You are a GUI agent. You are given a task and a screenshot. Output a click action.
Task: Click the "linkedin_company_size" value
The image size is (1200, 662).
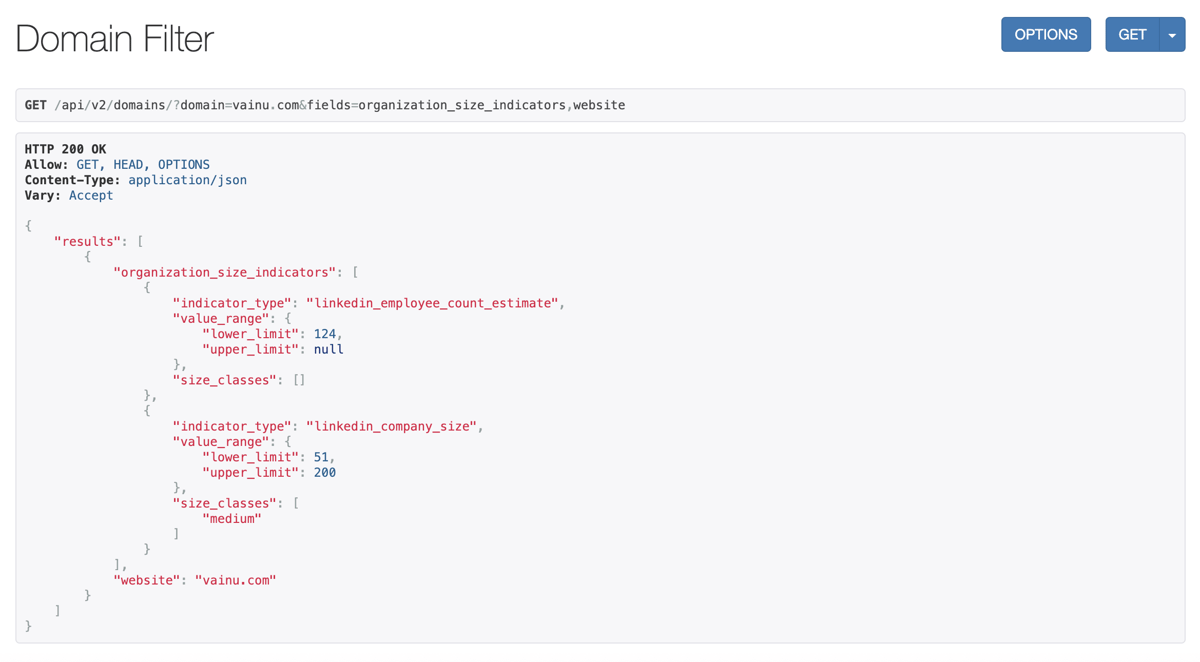(391, 426)
